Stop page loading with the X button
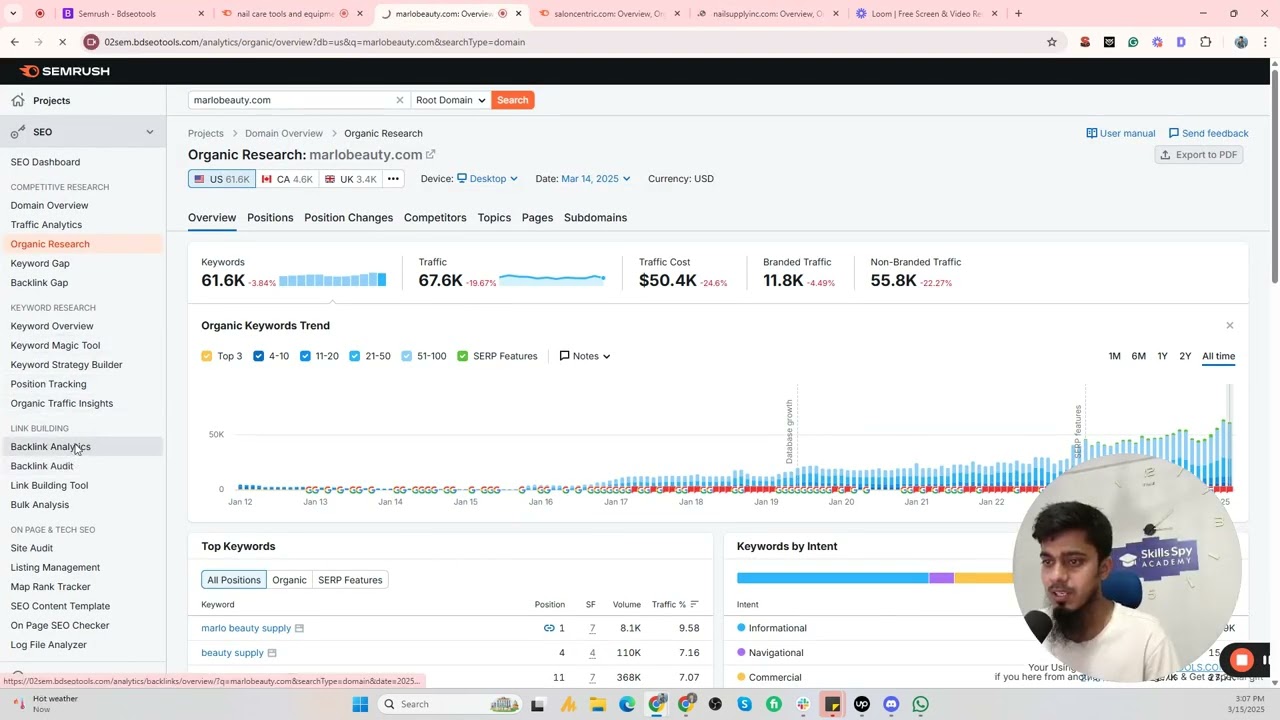 point(62,42)
